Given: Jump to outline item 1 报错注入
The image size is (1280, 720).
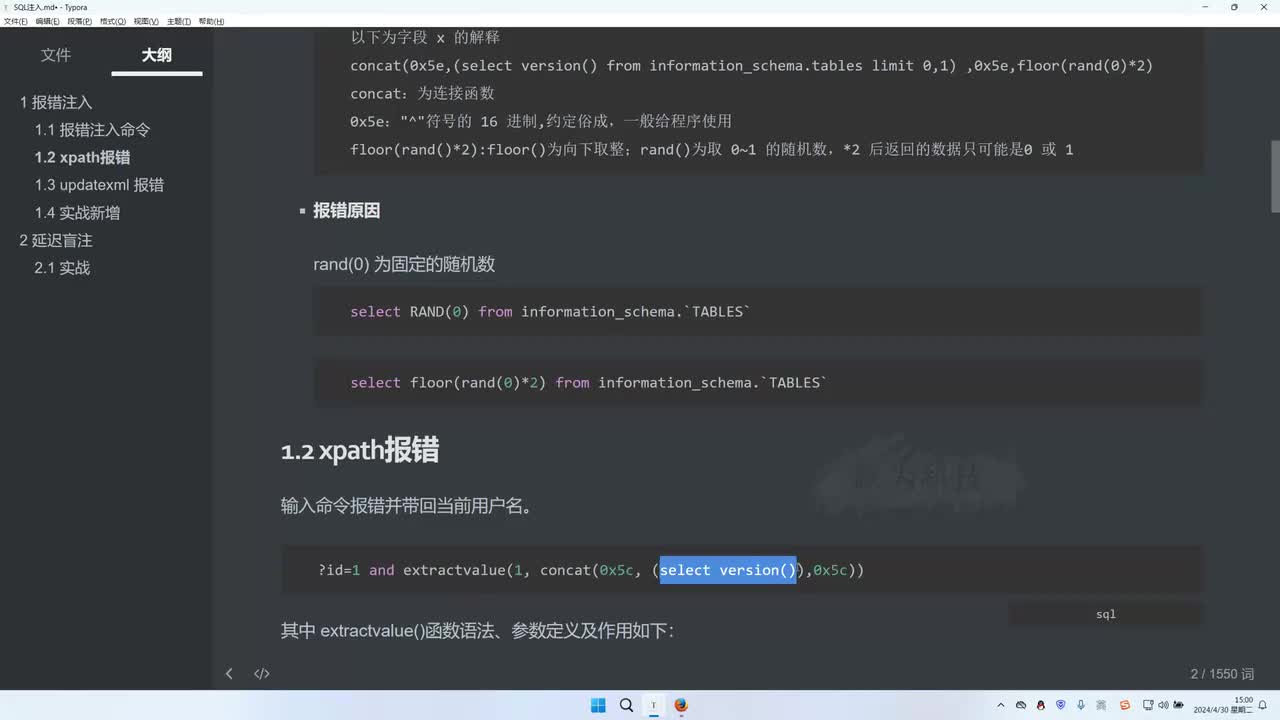Looking at the screenshot, I should tap(56, 102).
